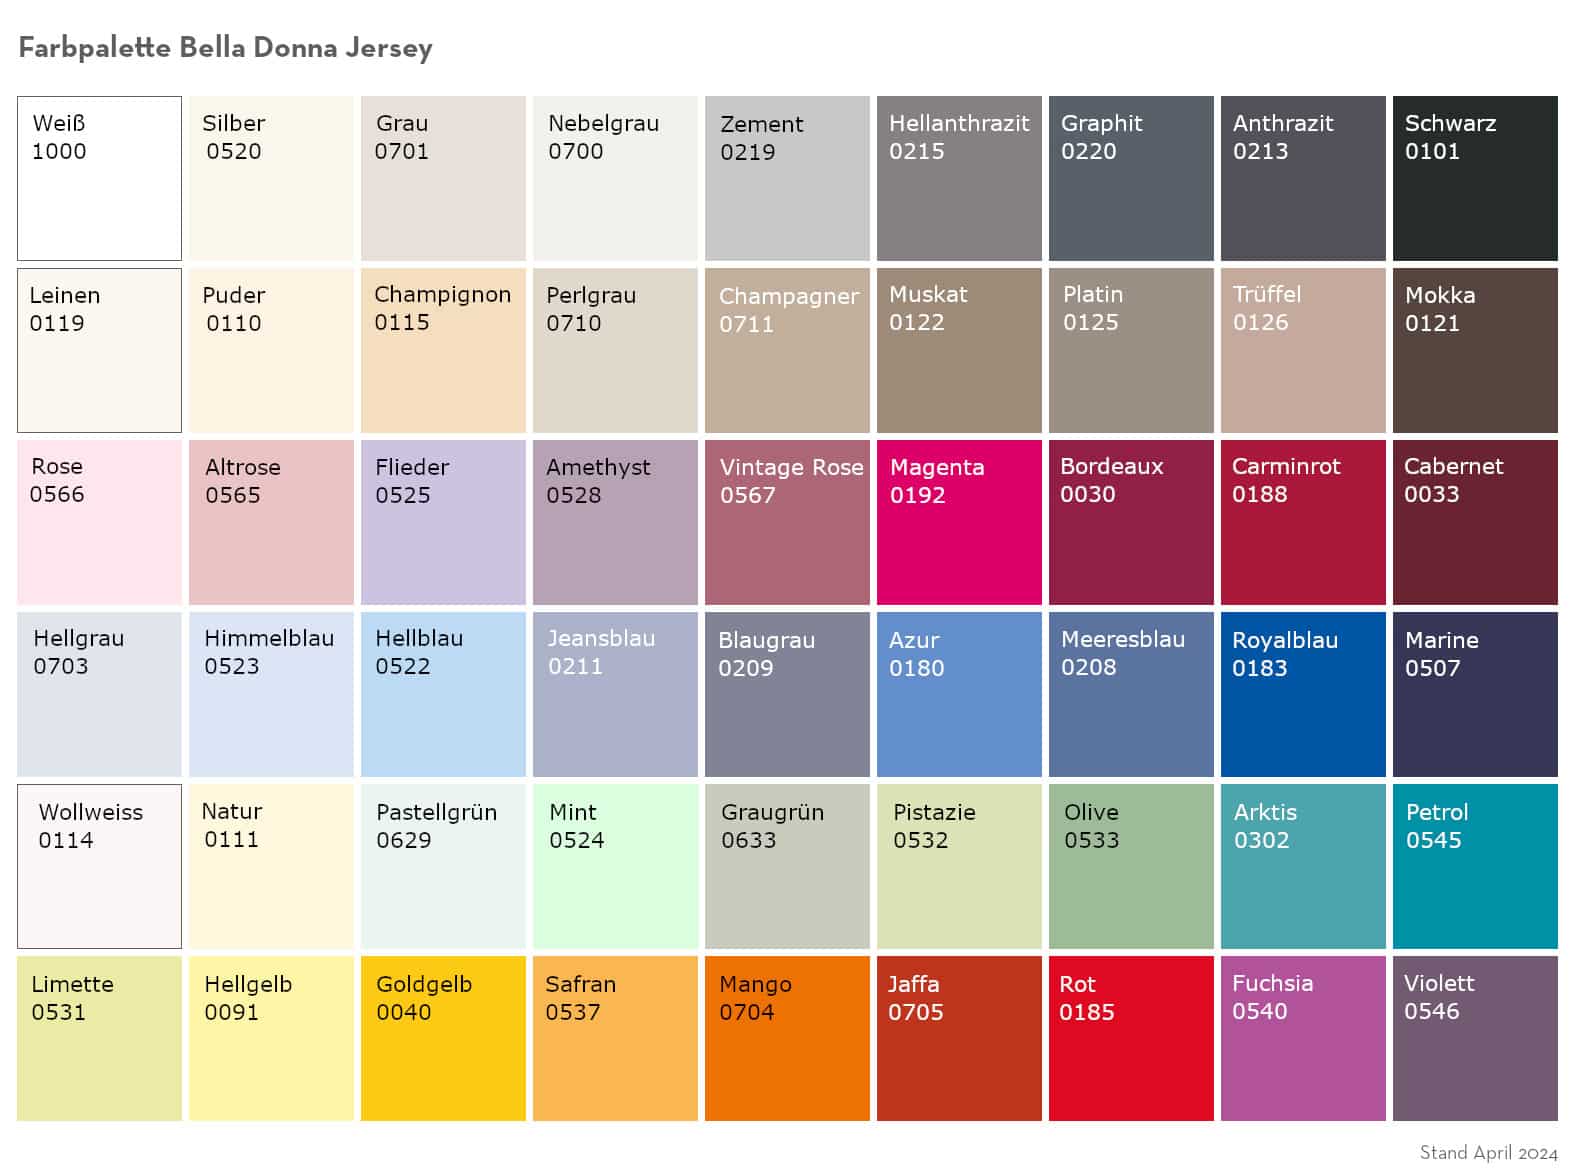The image size is (1572, 1170).
Task: Pick the Olive 0533 swatch
Action: [x=1131, y=866]
